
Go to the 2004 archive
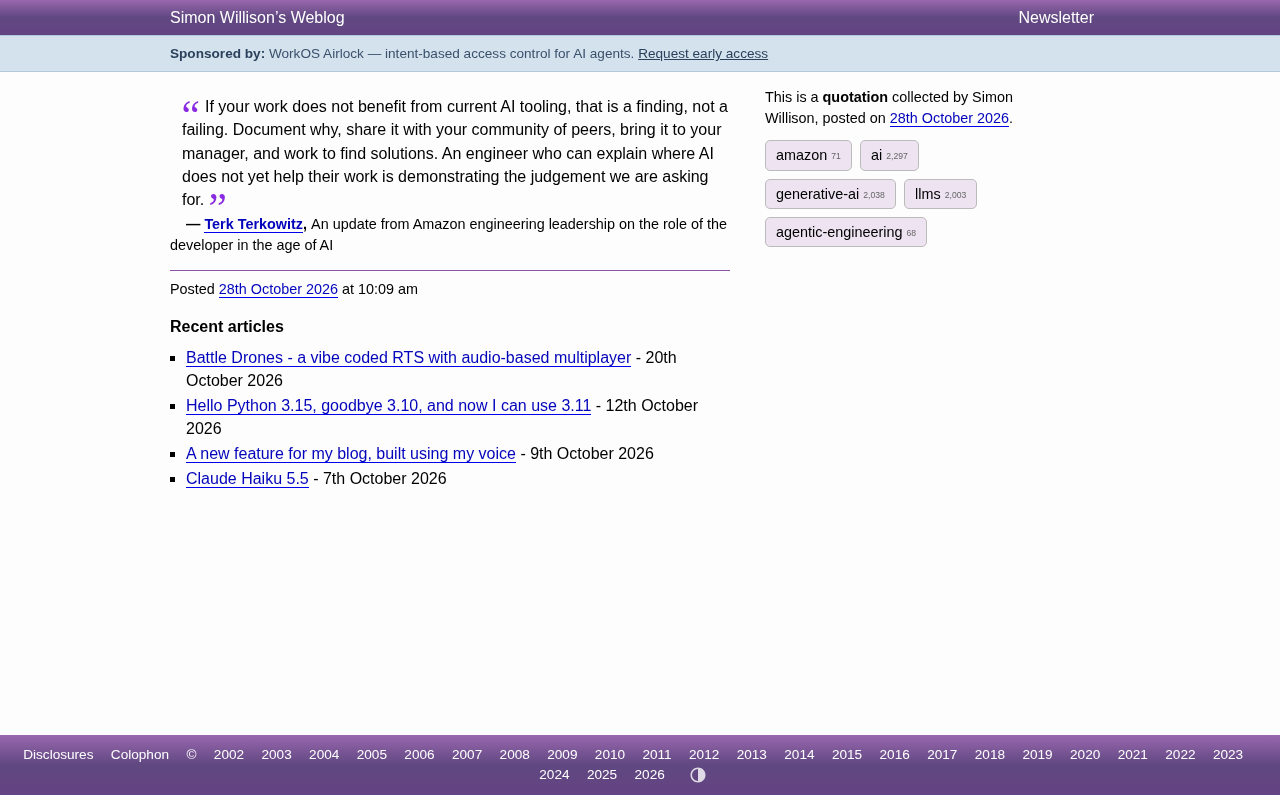pos(324,755)
